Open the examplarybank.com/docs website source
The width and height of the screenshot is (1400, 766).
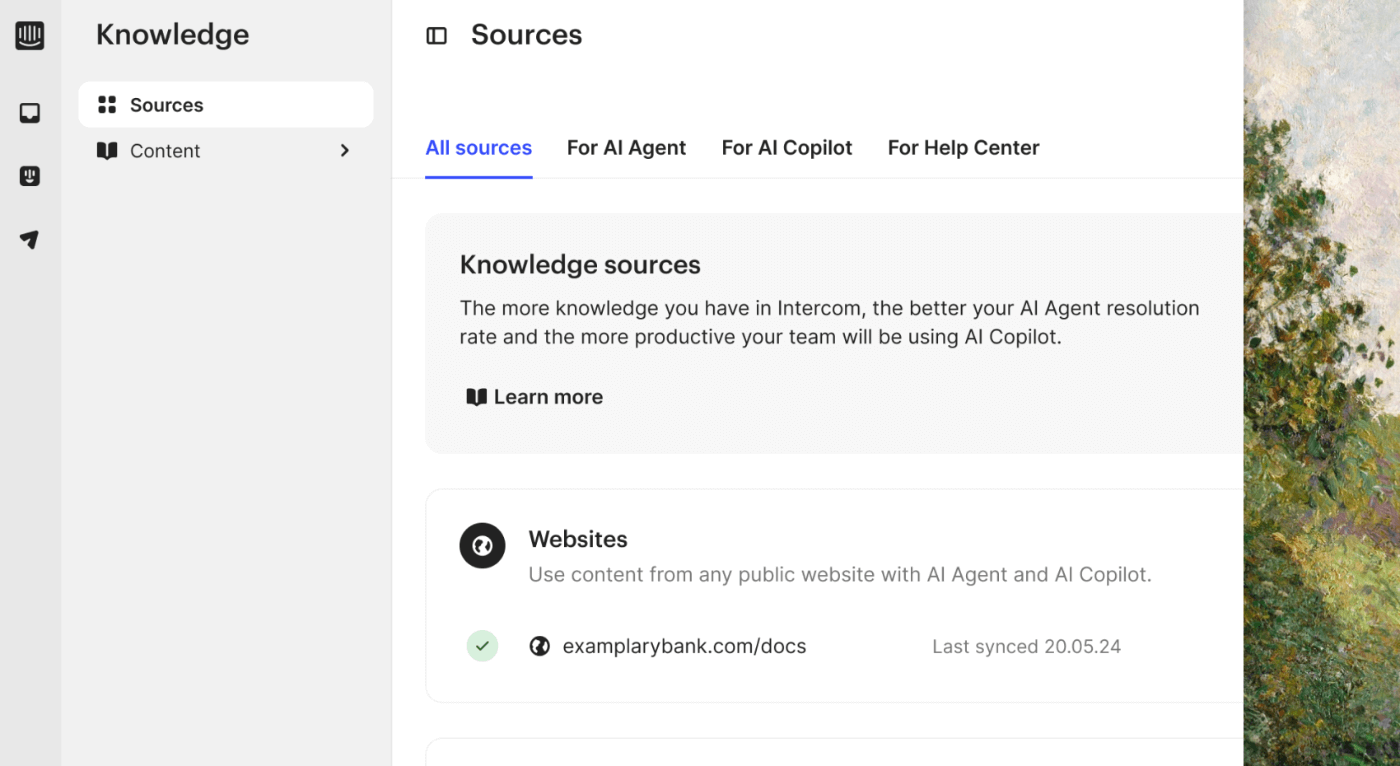point(684,646)
